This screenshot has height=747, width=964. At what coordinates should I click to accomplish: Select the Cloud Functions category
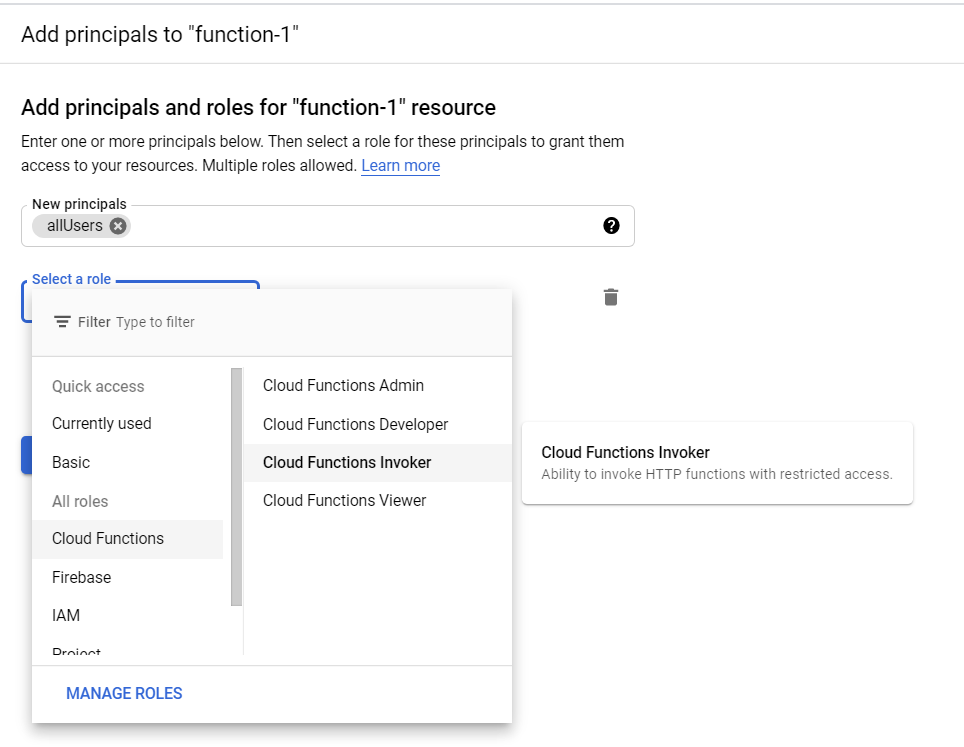click(x=108, y=538)
